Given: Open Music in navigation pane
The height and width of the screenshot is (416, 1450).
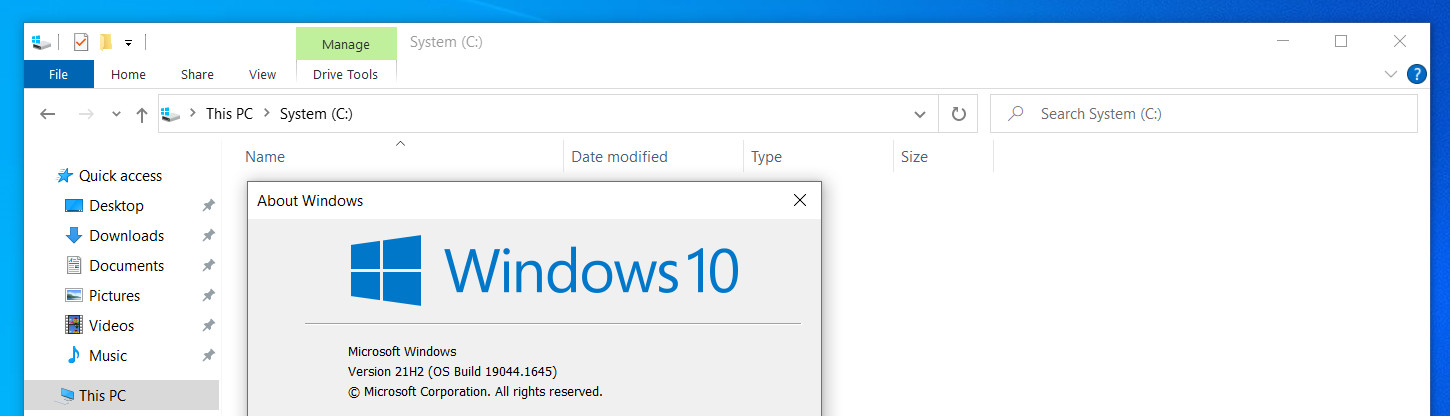Looking at the screenshot, I should coord(108,356).
